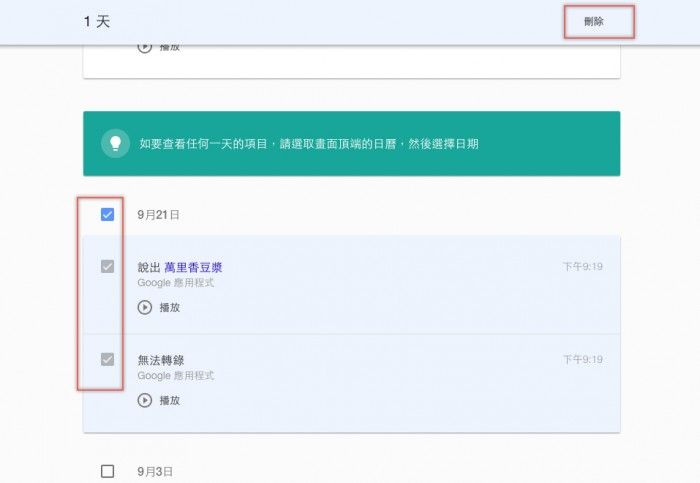This screenshot has width=700, height=483.
Task: Select the 9月21日 date heading
Action: pyautogui.click(x=159, y=215)
